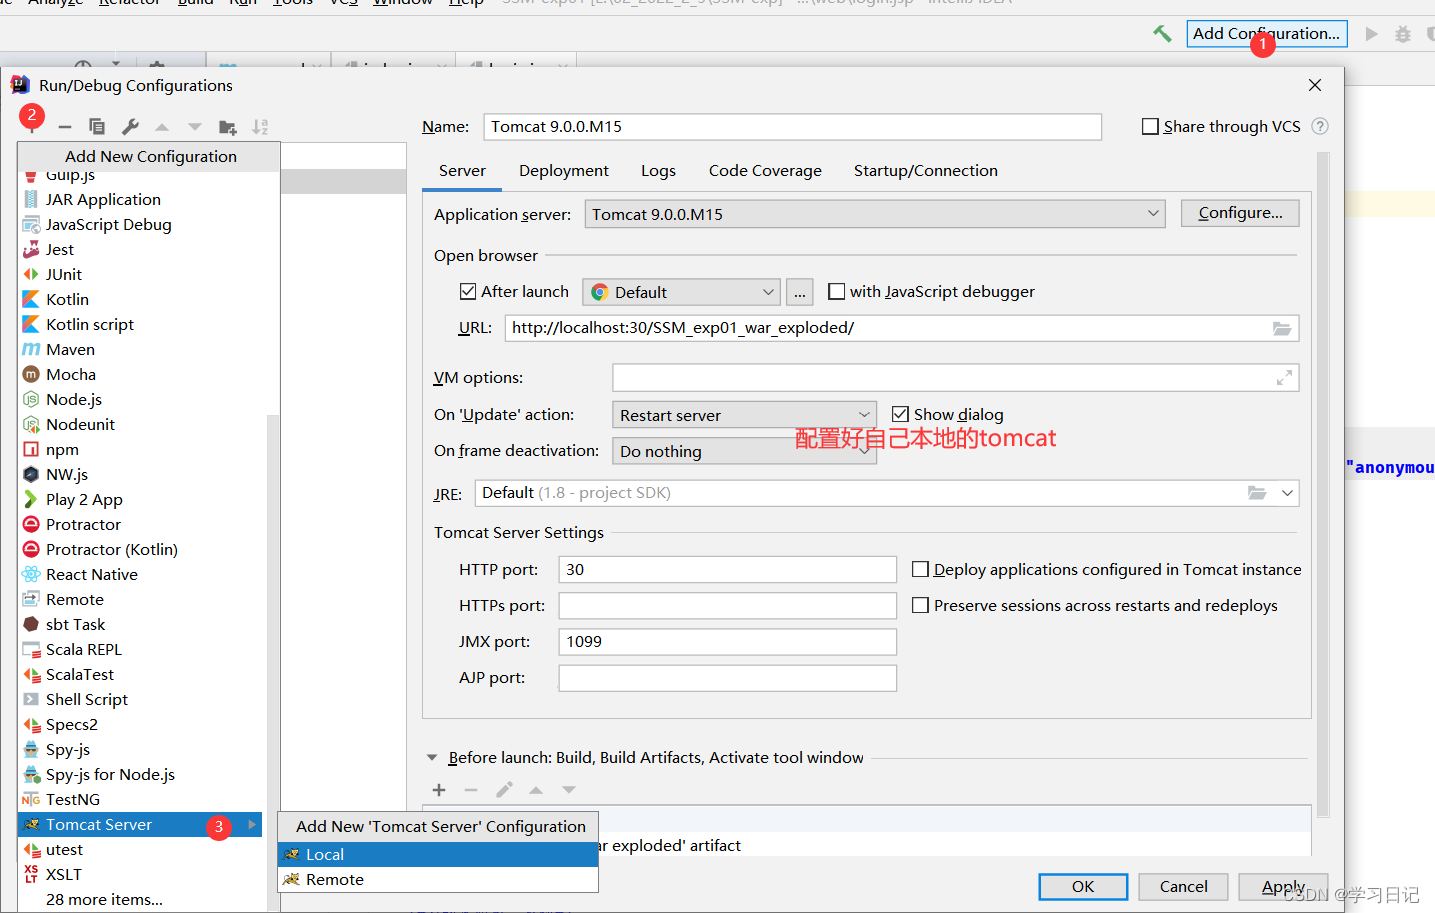Open On 'Update' action dropdown
The width and height of the screenshot is (1435, 913).
pyautogui.click(x=744, y=415)
